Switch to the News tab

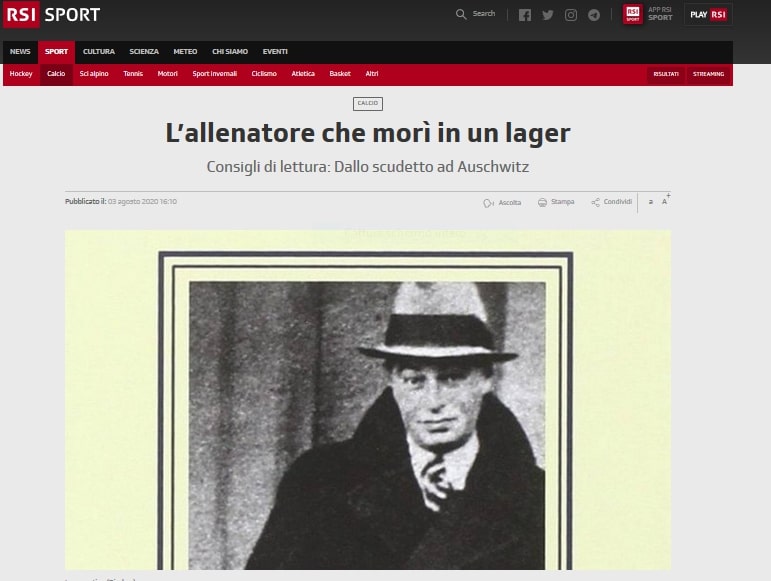pos(20,52)
